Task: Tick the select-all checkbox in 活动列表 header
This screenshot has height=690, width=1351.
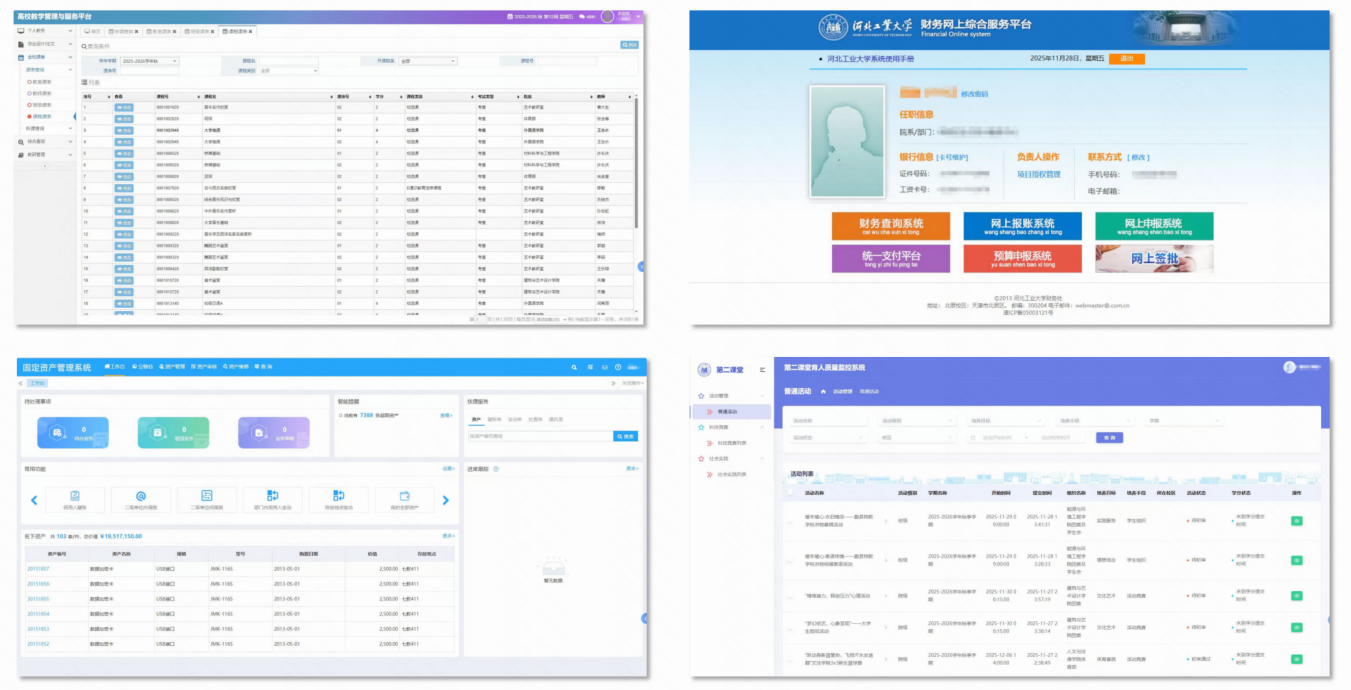Action: pos(790,493)
